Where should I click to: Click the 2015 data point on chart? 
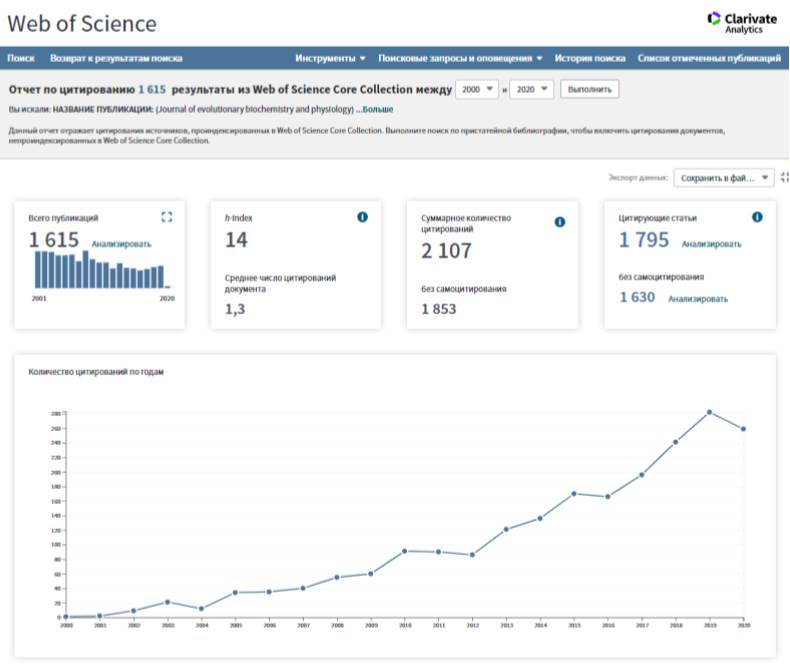[x=574, y=494]
